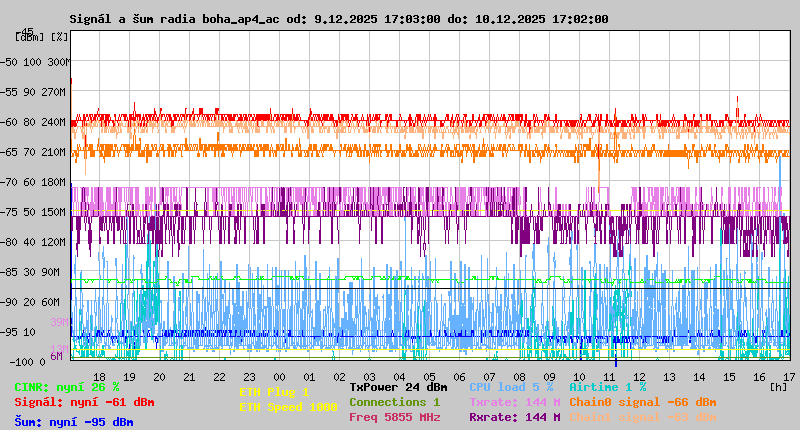The width and height of the screenshot is (800, 430).
Task: Click the hour label '05' on the time axis
Action: pos(430,377)
